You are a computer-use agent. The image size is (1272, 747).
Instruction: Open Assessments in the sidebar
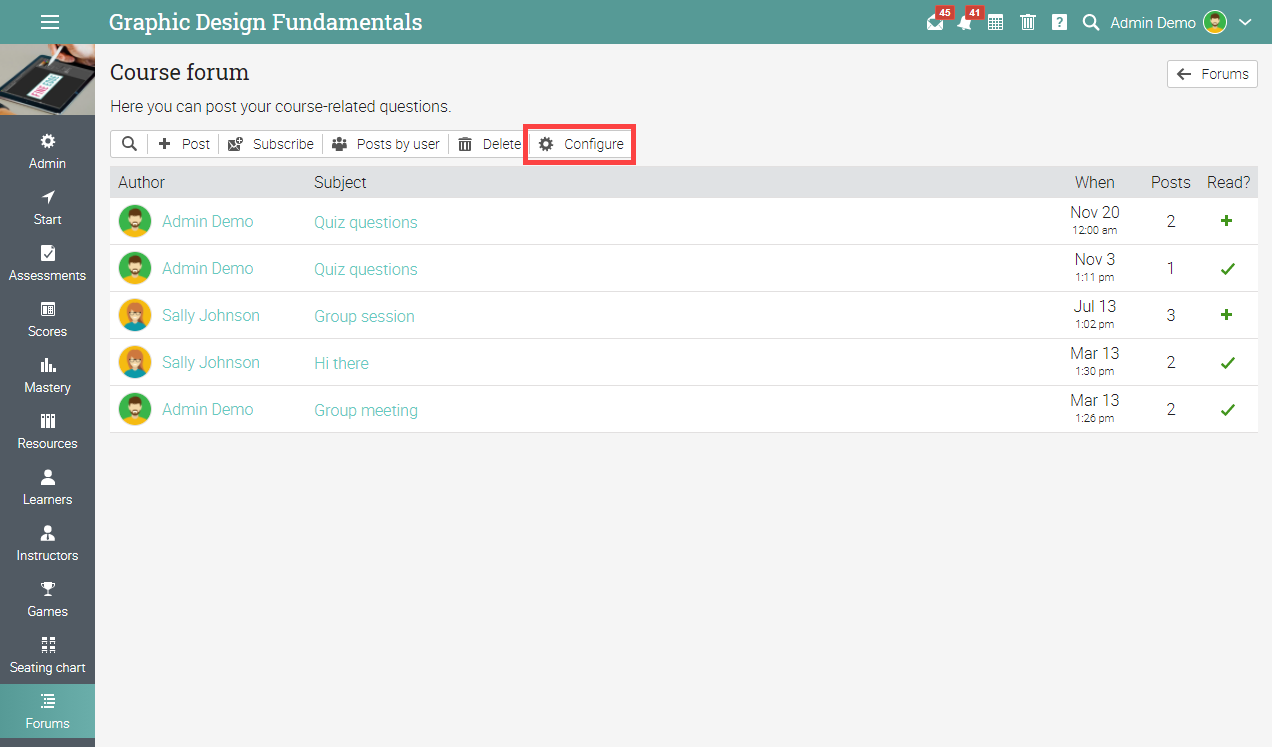tap(47, 264)
